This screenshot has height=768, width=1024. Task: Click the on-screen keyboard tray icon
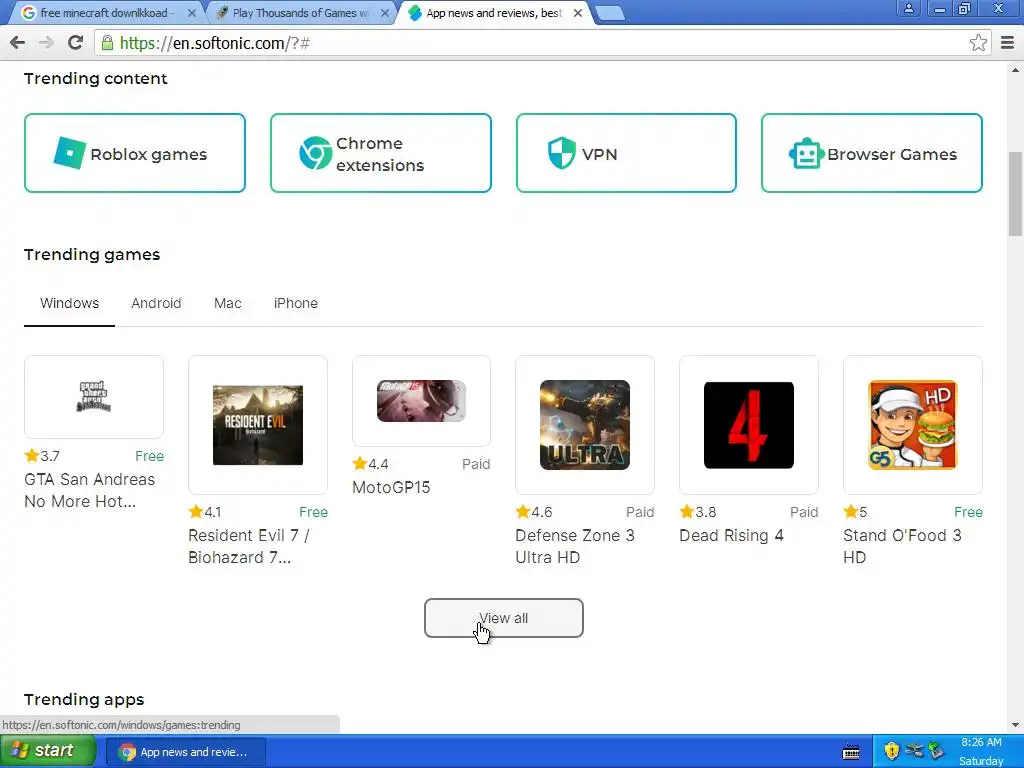(851, 752)
